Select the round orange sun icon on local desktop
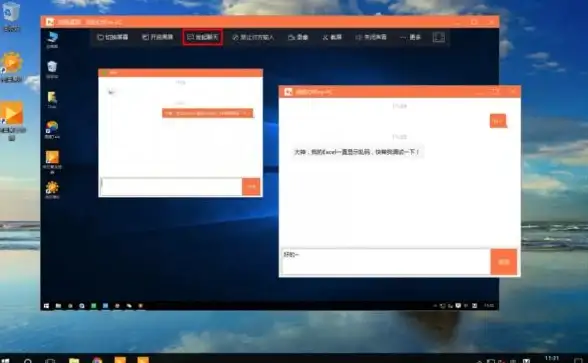The width and height of the screenshot is (588, 363). click(11, 68)
